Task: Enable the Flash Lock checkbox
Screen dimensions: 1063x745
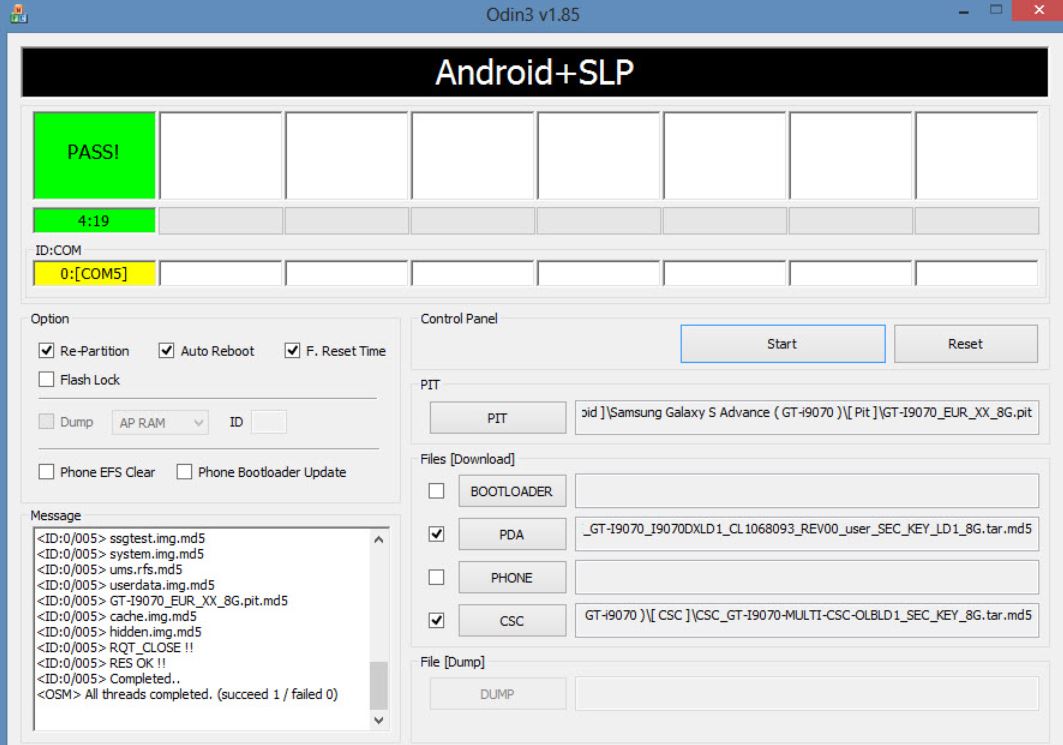Action: pos(46,379)
